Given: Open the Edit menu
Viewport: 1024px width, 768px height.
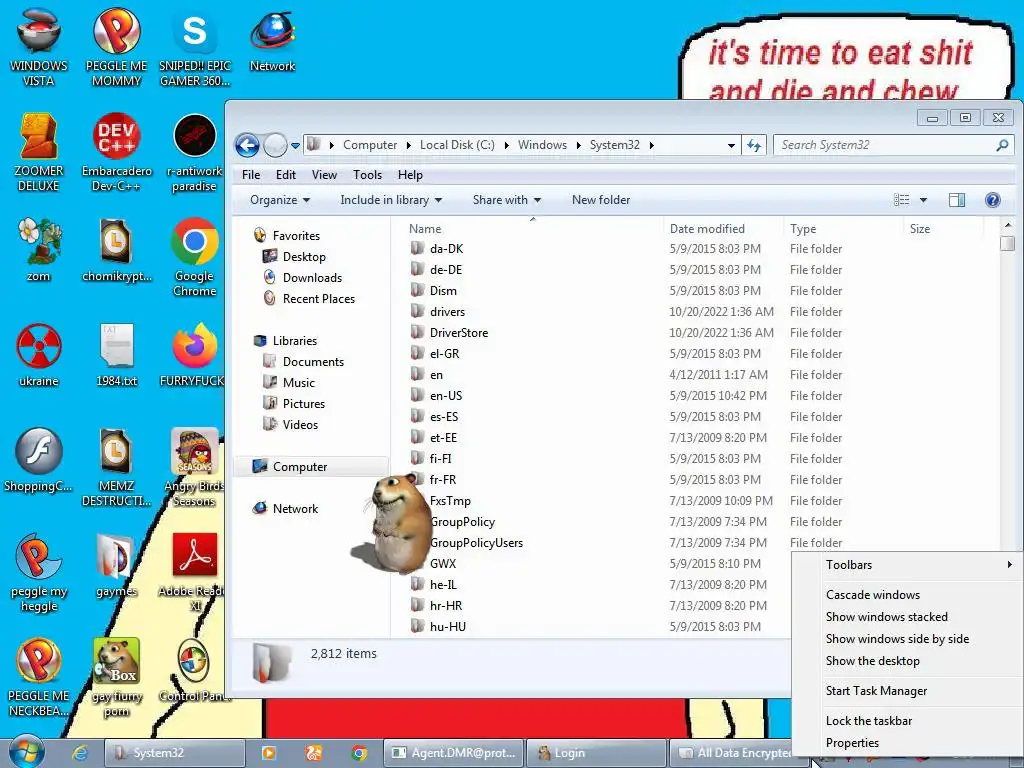Looking at the screenshot, I should pos(285,175).
